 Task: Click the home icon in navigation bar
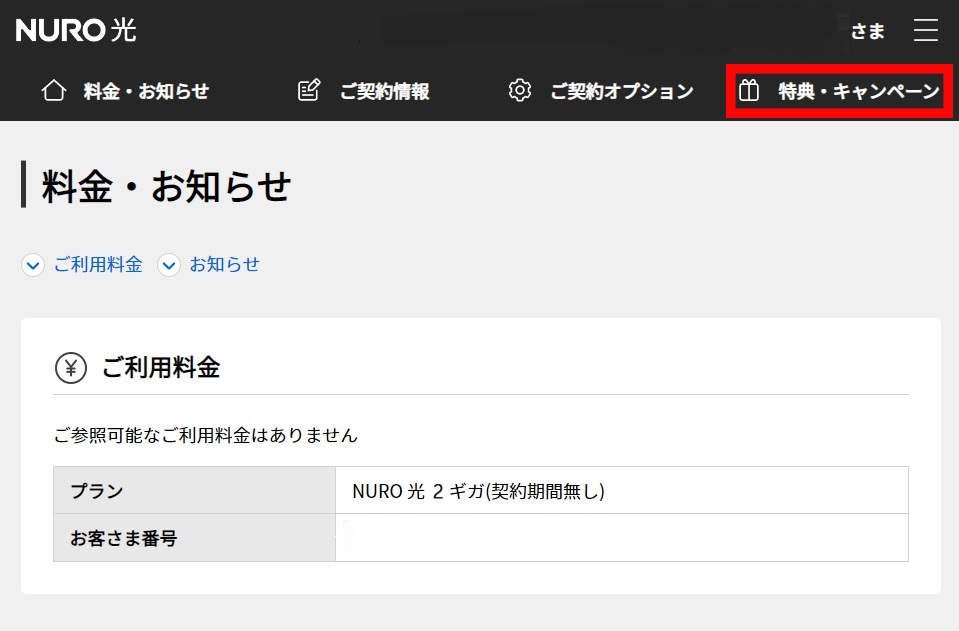[x=53, y=91]
